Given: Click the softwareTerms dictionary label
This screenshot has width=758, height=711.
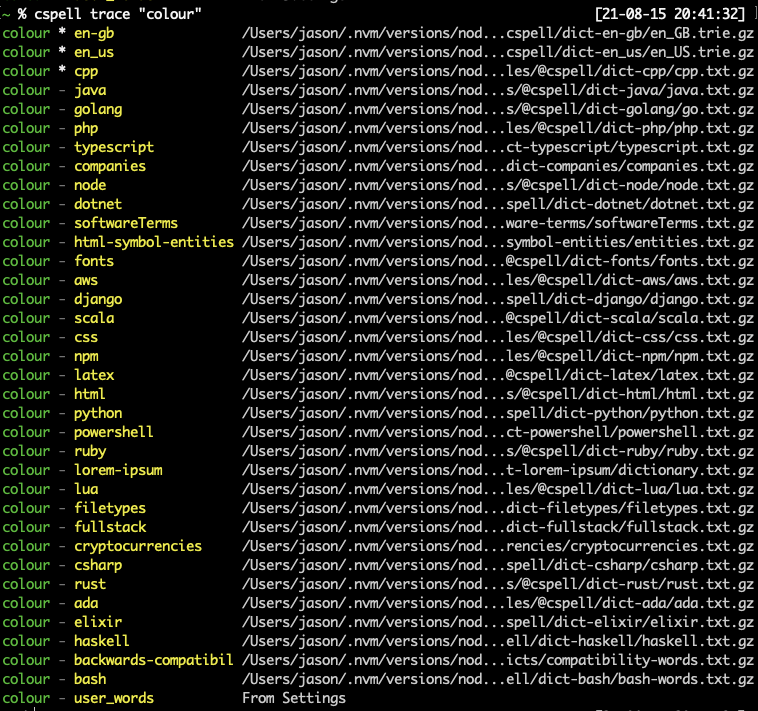Looking at the screenshot, I should [126, 223].
